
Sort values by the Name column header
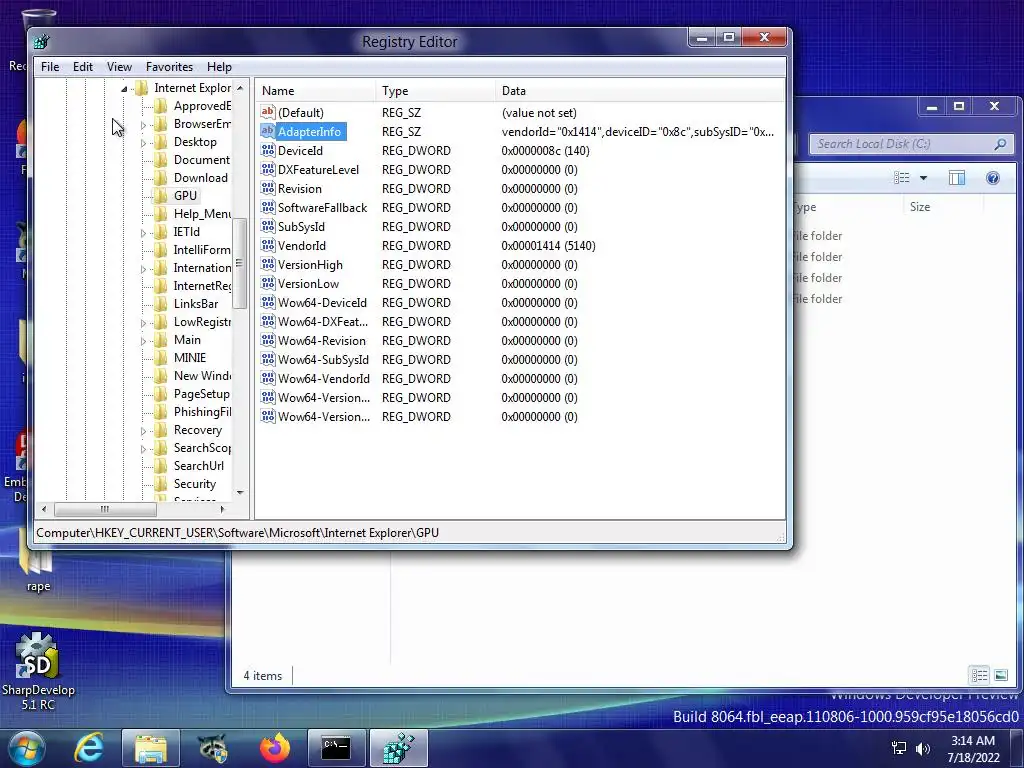click(x=316, y=91)
